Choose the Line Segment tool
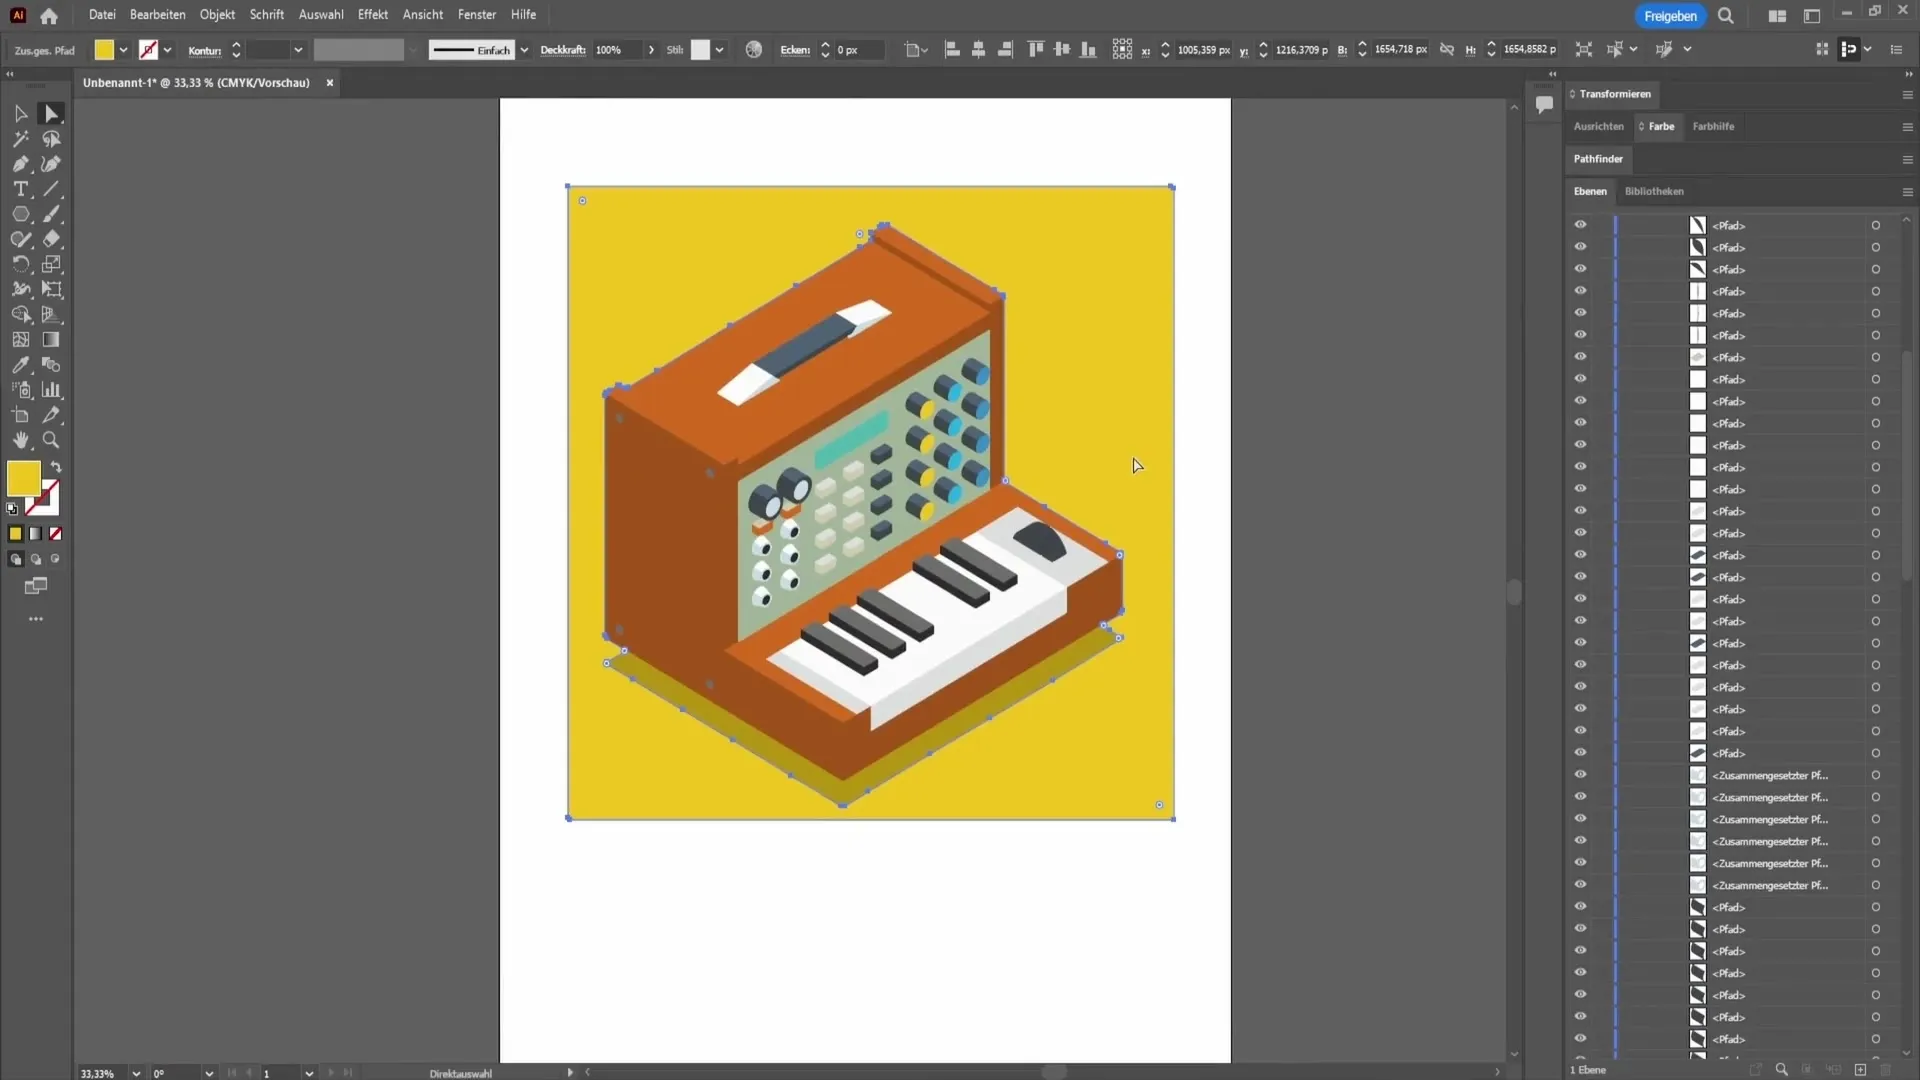Viewport: 1920px width, 1080px height. (51, 189)
